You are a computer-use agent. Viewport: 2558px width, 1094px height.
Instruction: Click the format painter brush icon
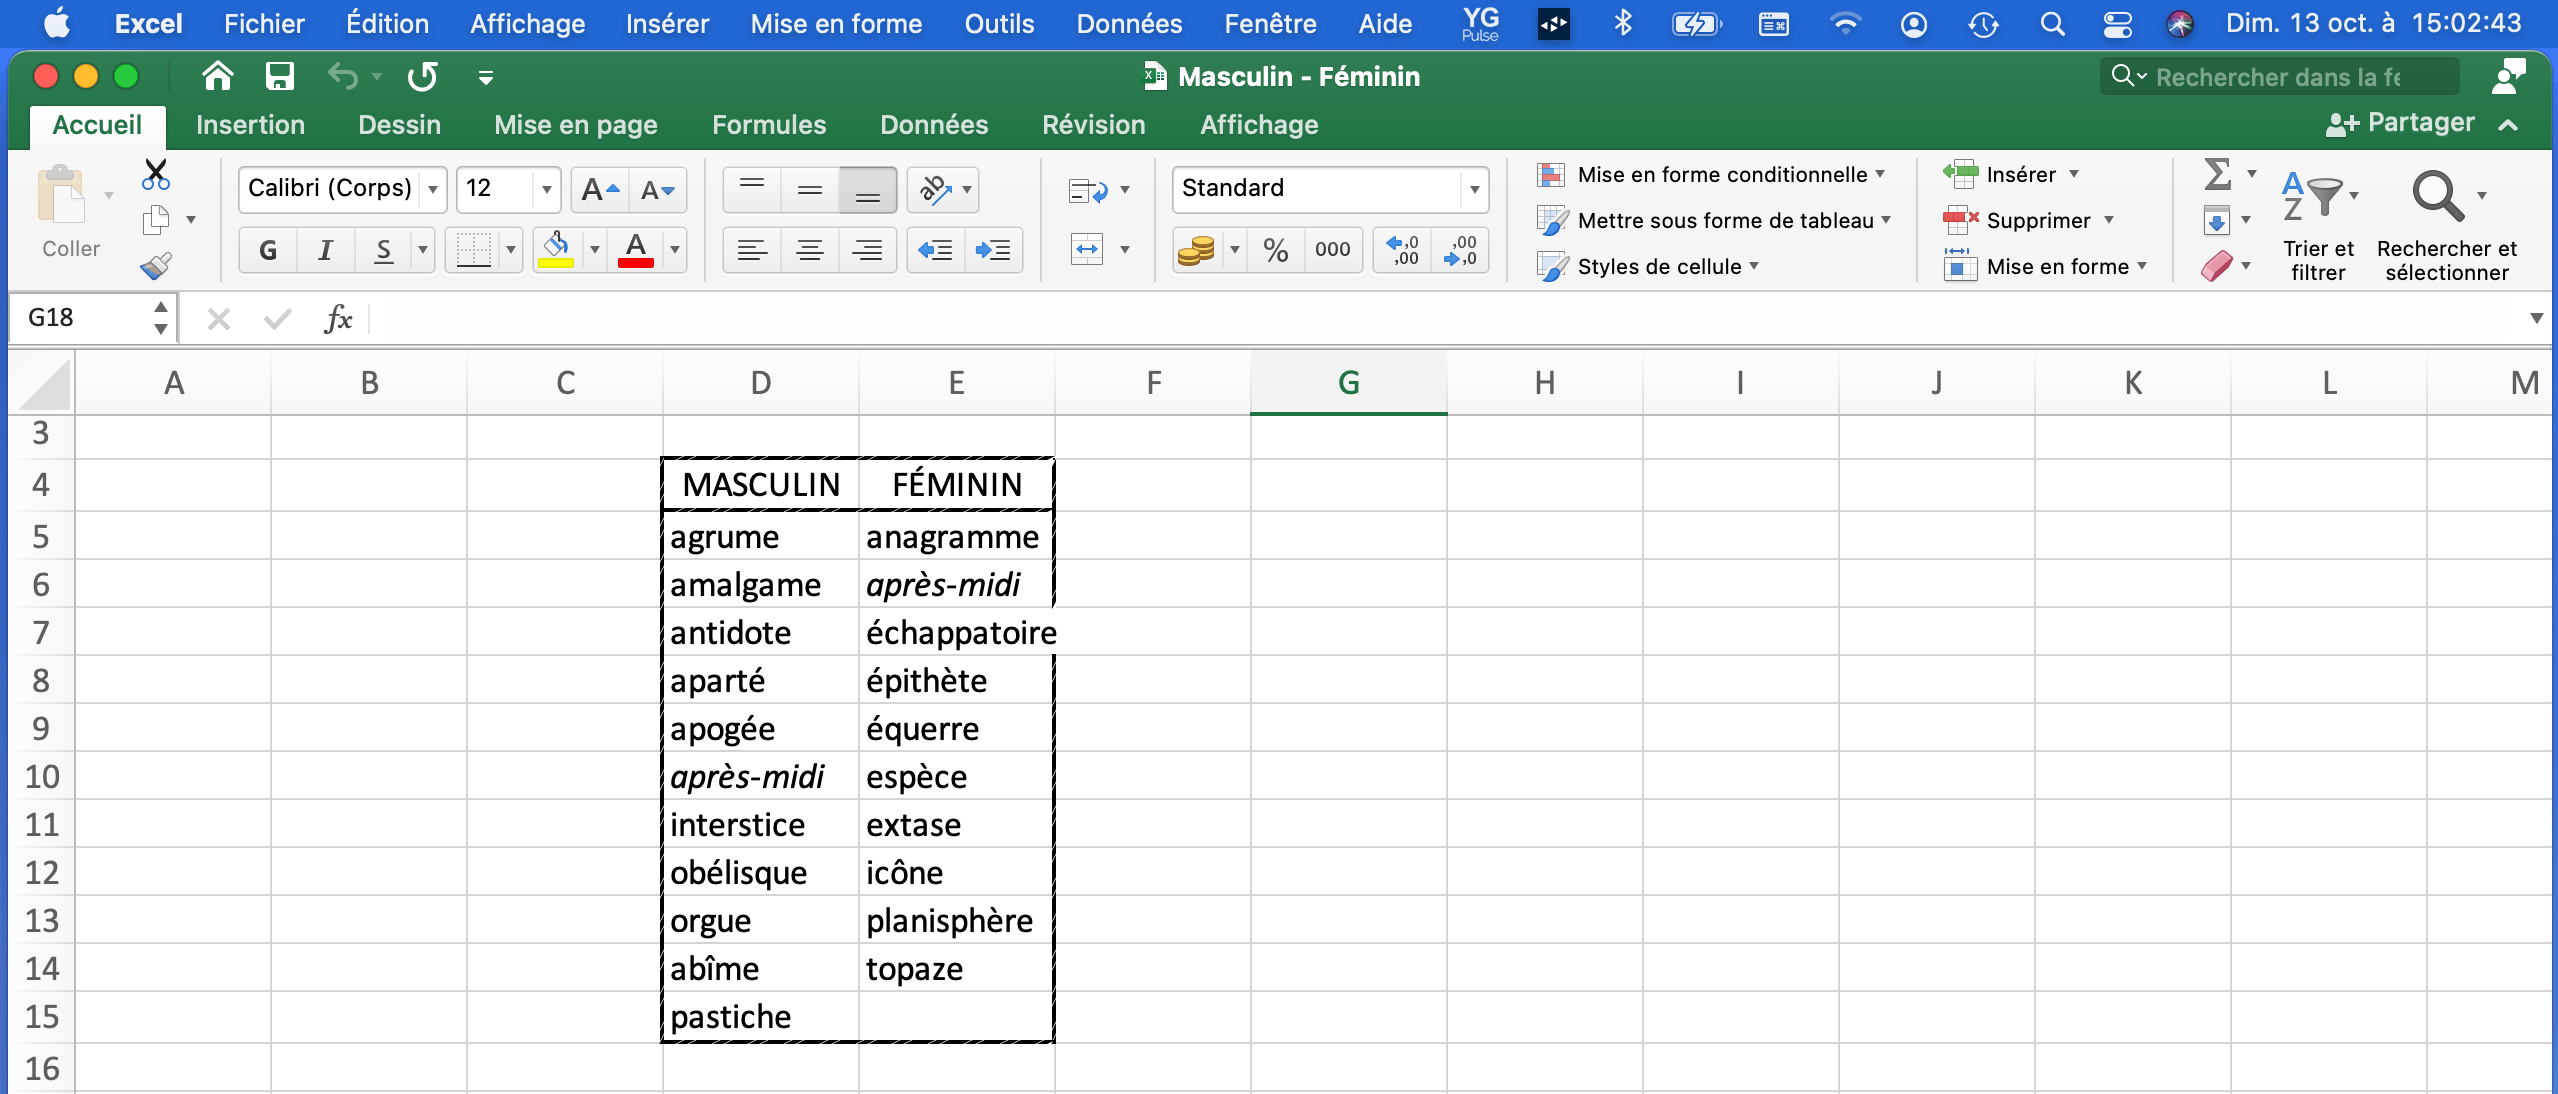click(155, 265)
